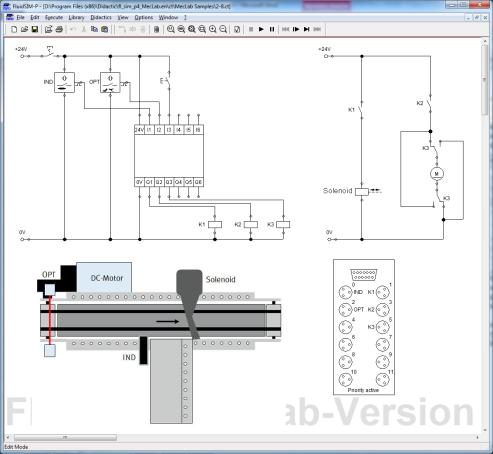This screenshot has width=493, height=454.
Task: Start simulation with the Play button
Action: click(261, 29)
